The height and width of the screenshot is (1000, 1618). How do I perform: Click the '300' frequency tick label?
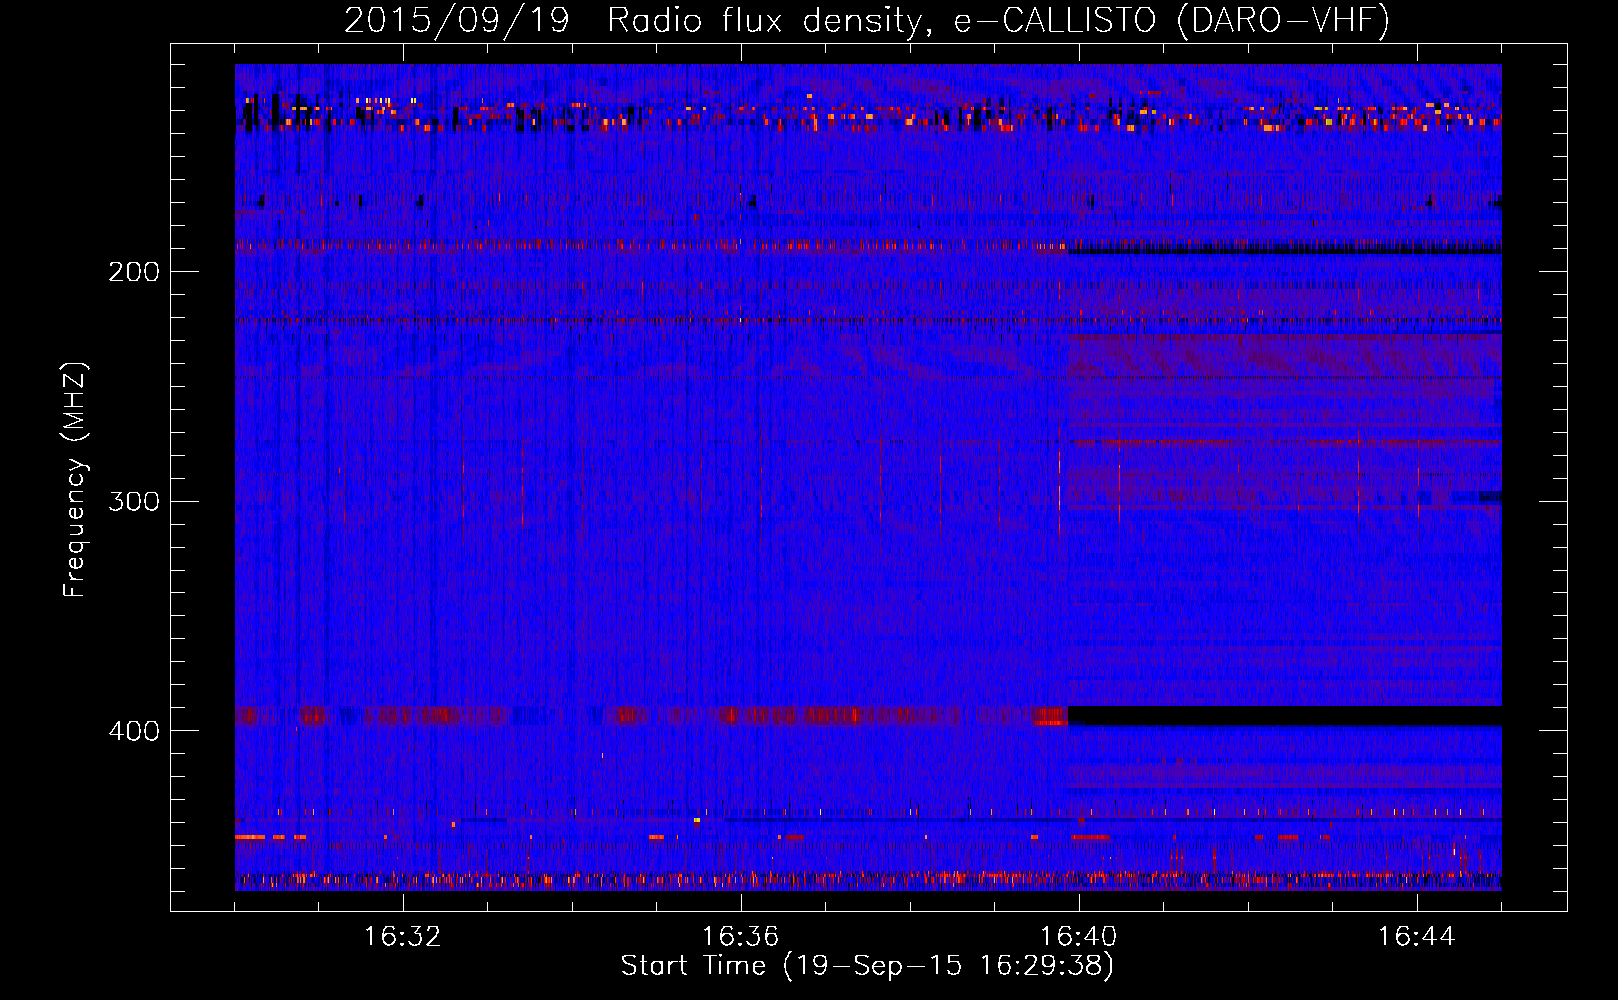[134, 501]
